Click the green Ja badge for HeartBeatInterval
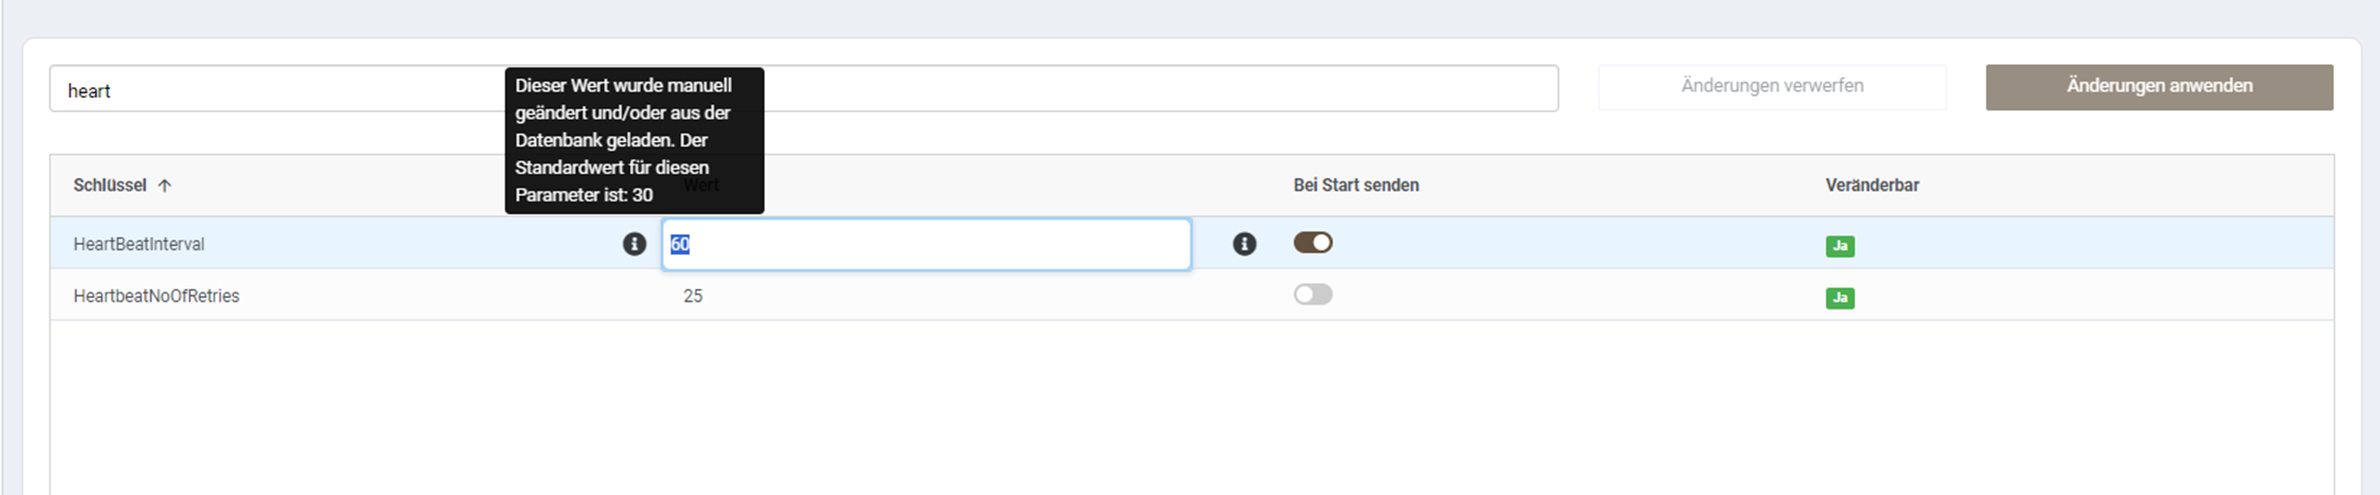2380x495 pixels. click(x=1840, y=246)
